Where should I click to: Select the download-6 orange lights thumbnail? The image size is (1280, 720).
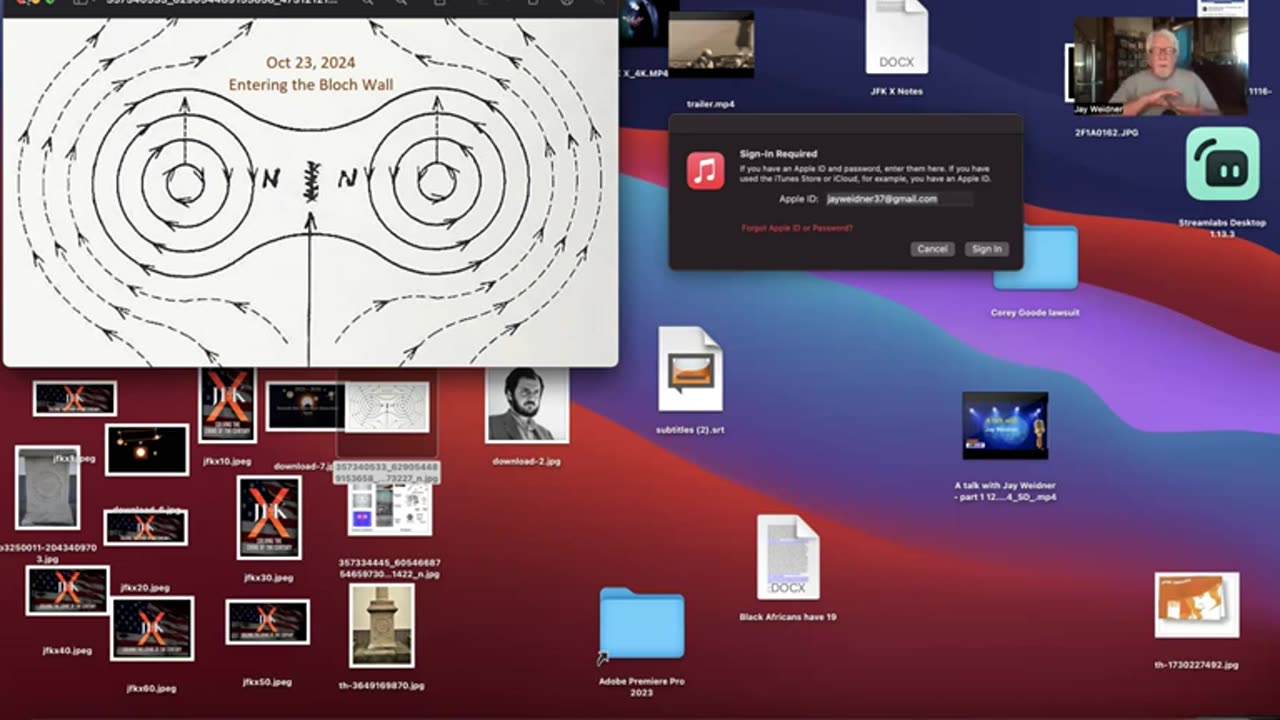coord(147,450)
